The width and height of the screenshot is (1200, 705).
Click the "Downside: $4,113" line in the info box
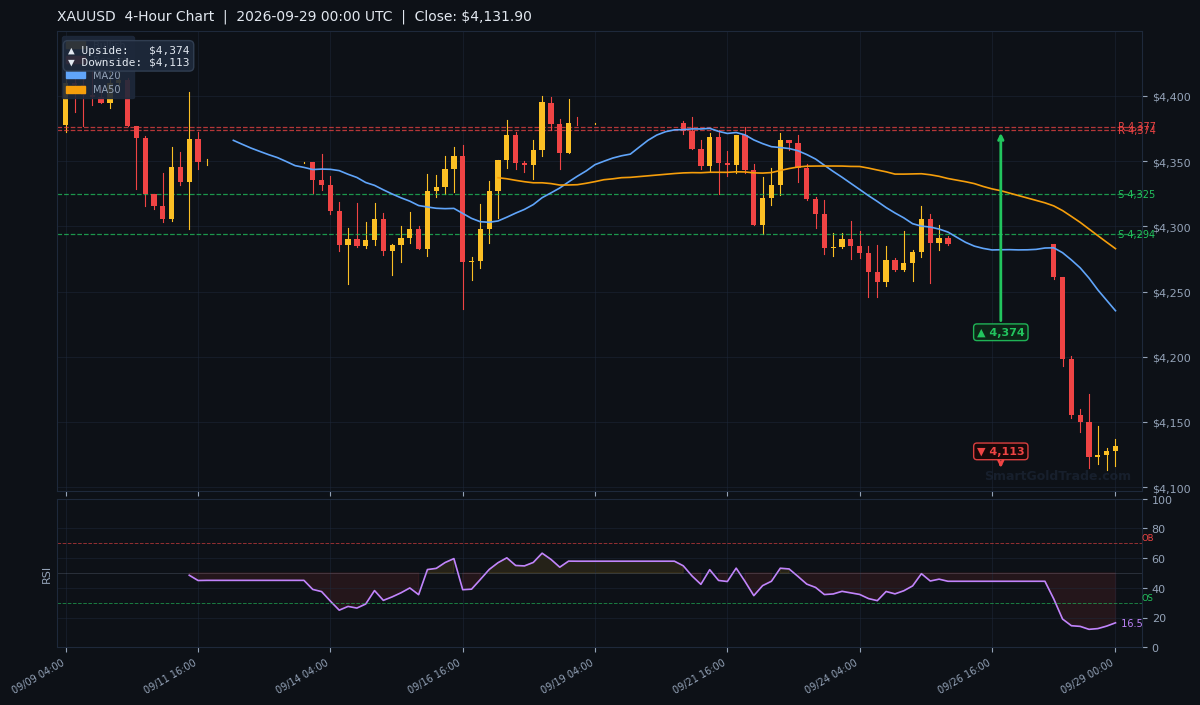[x=128, y=62]
